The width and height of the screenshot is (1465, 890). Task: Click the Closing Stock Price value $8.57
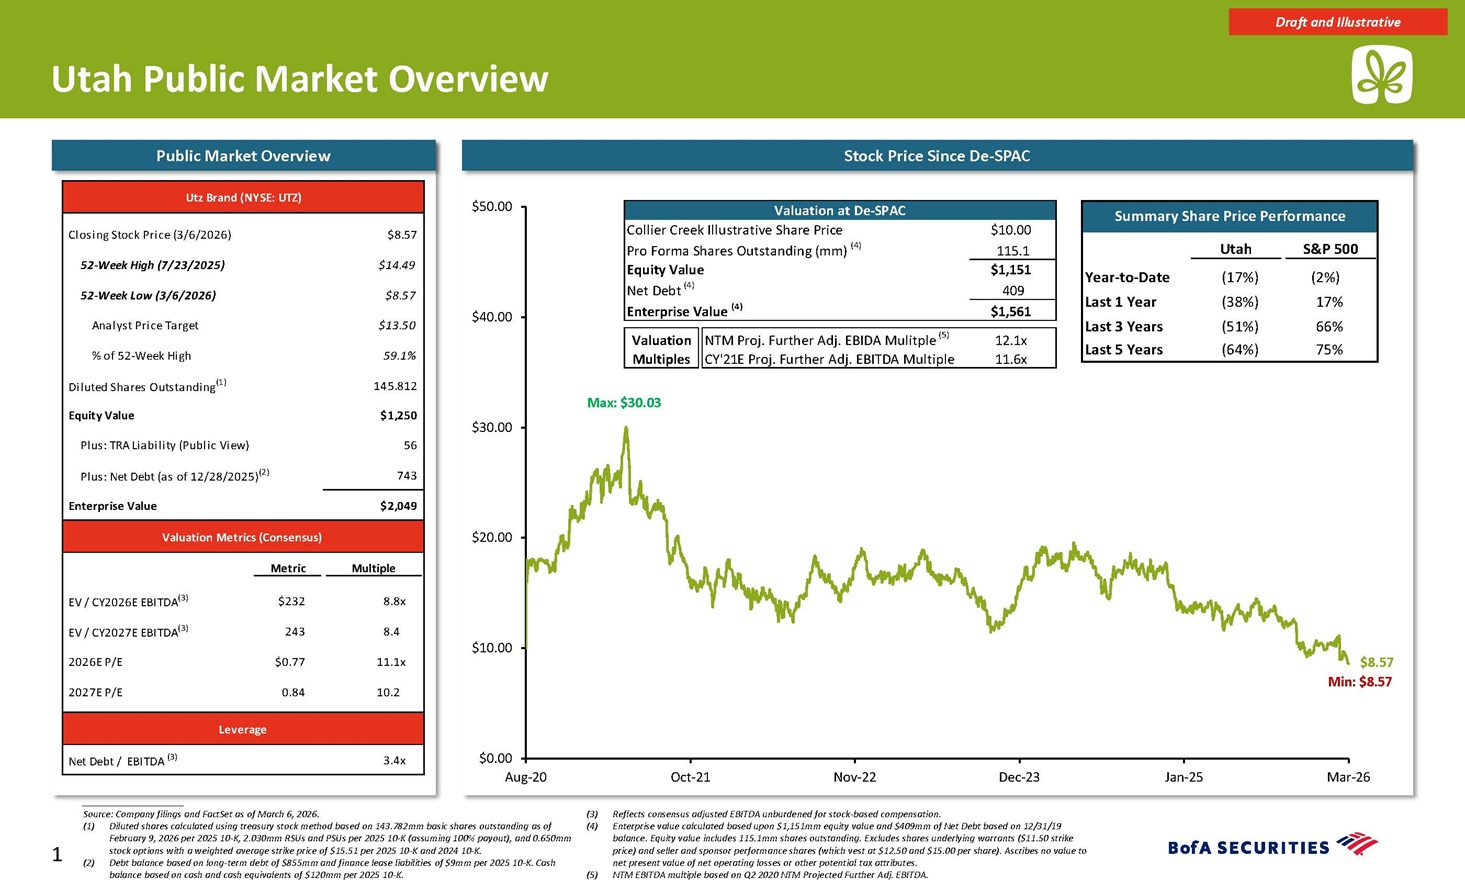tap(402, 235)
